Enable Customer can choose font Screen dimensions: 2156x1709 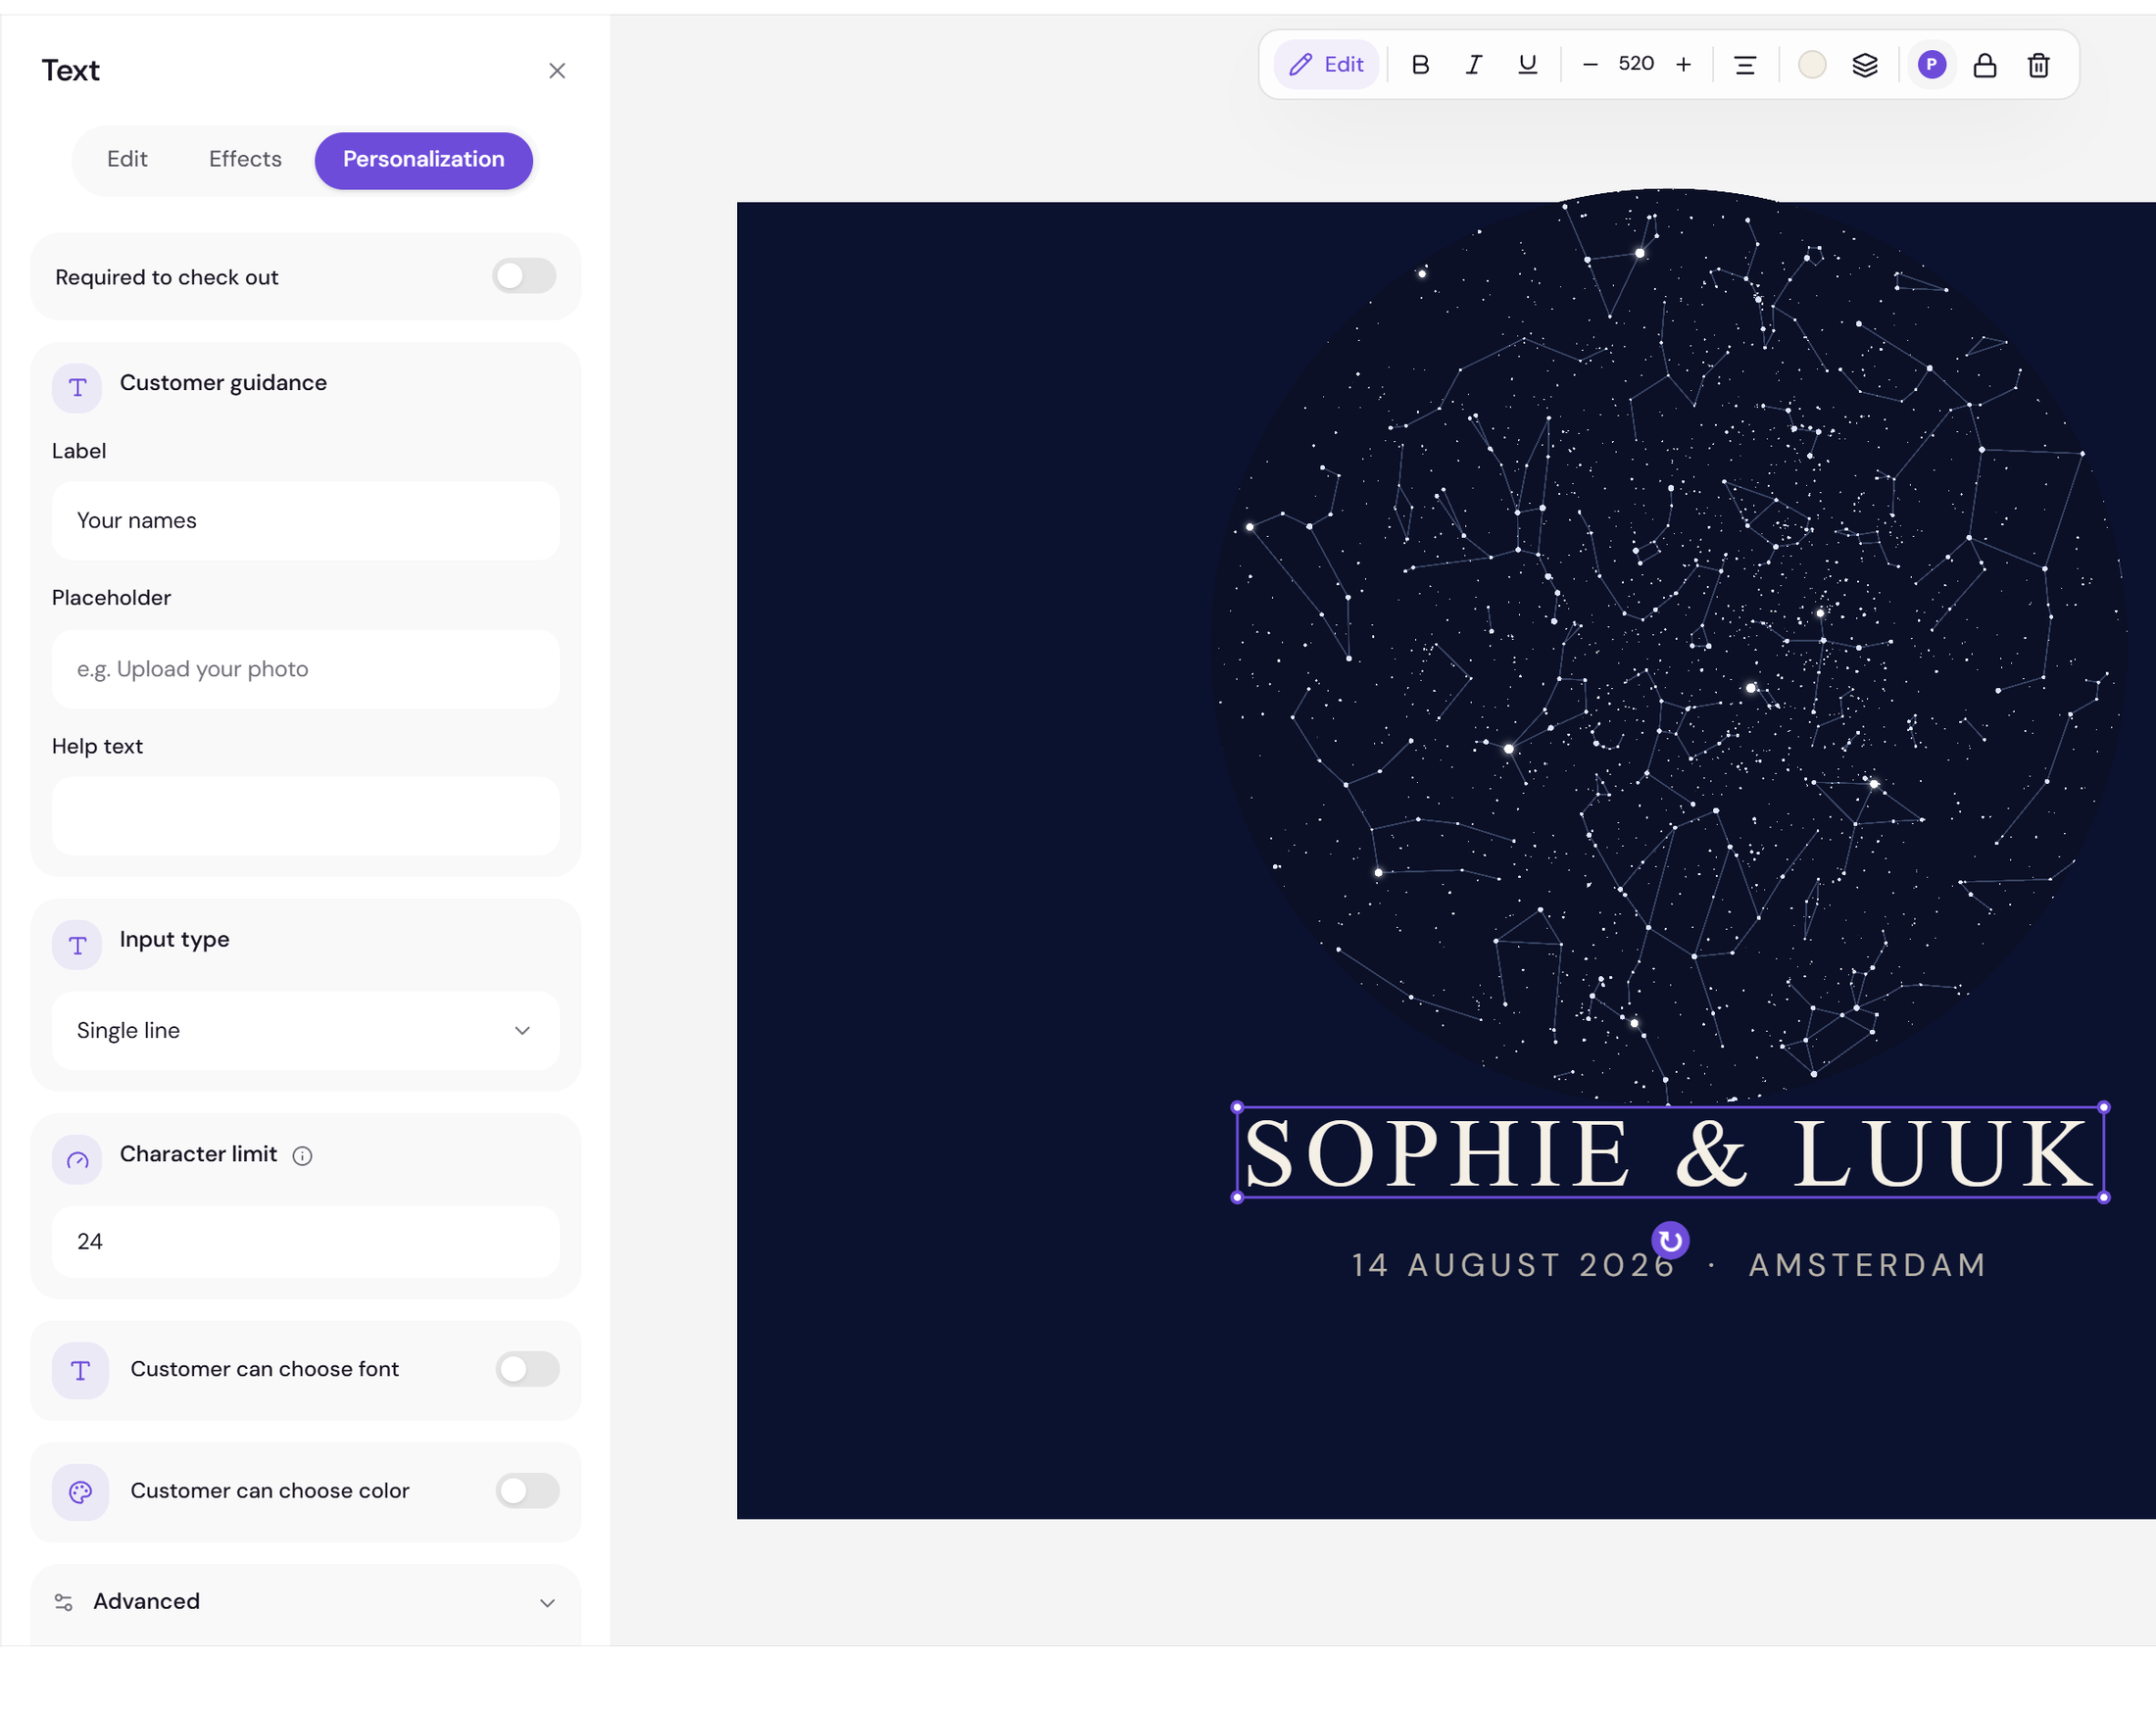(x=527, y=1369)
